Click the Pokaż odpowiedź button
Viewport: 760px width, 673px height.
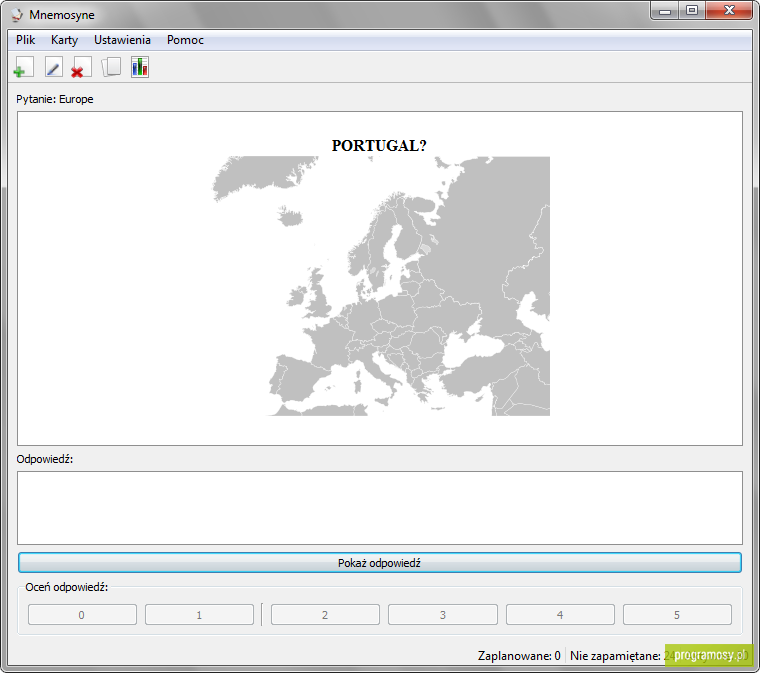tap(380, 563)
